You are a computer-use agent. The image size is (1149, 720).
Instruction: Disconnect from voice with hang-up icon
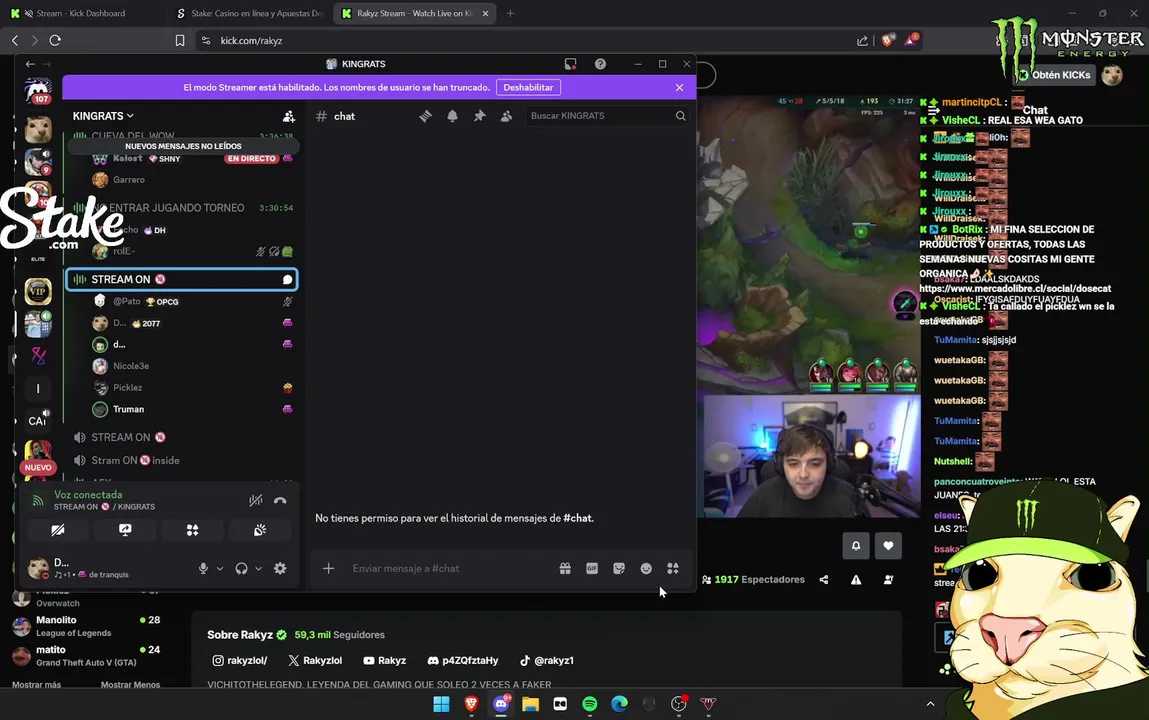tap(280, 501)
